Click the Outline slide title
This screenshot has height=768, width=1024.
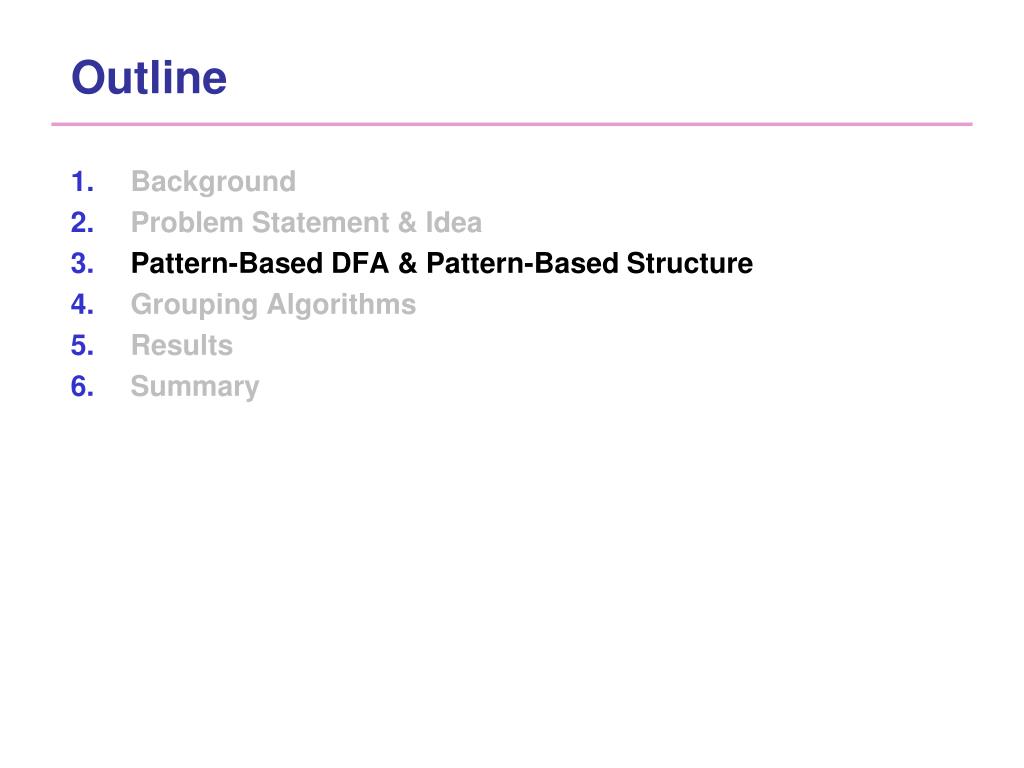(x=149, y=78)
